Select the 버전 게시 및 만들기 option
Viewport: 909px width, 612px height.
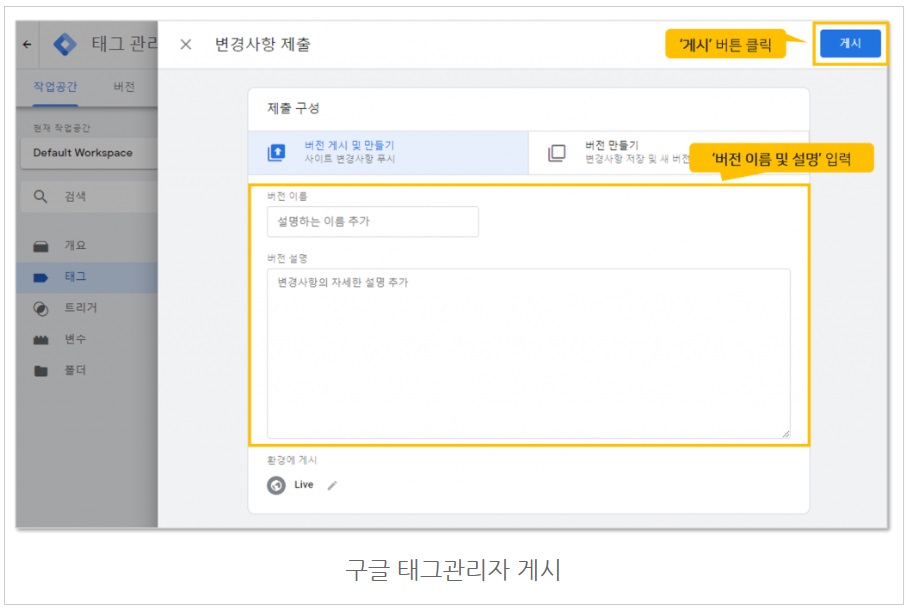388,152
